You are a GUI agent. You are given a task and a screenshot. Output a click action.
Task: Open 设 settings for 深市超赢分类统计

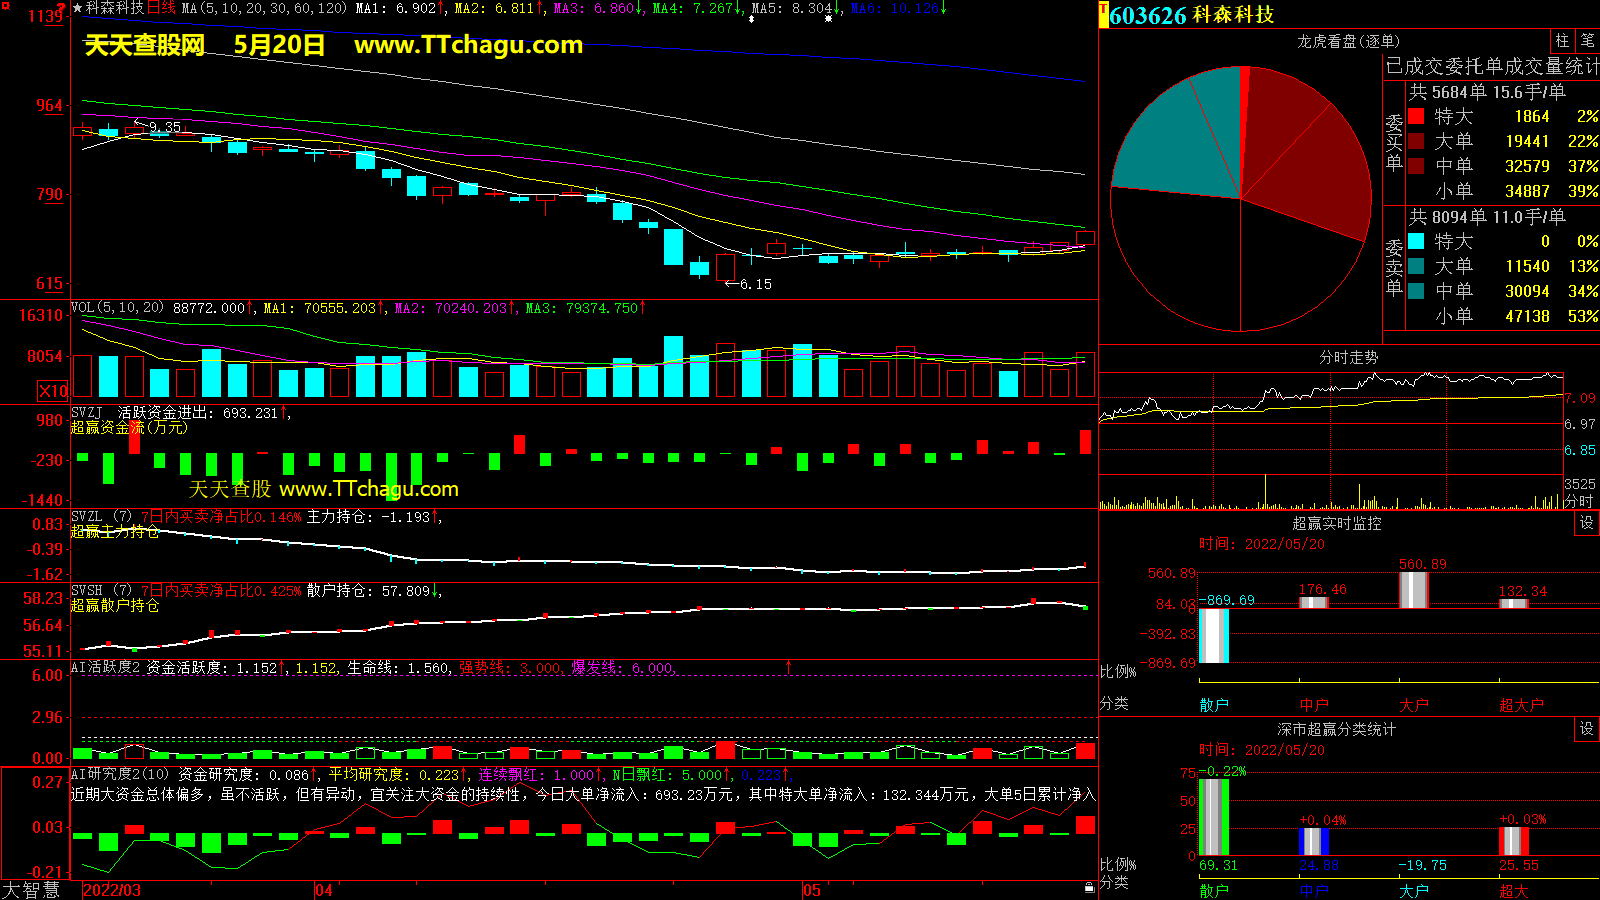(1586, 729)
